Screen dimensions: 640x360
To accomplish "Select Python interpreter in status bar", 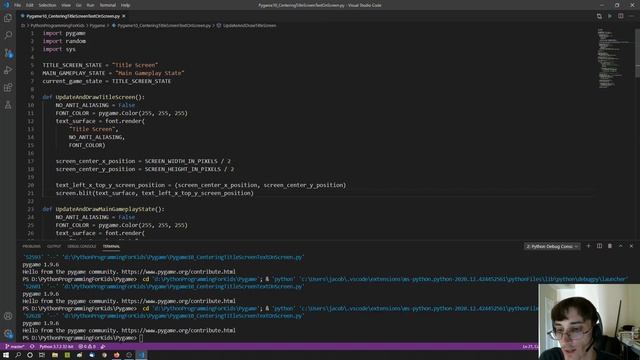I will (x=56, y=347).
